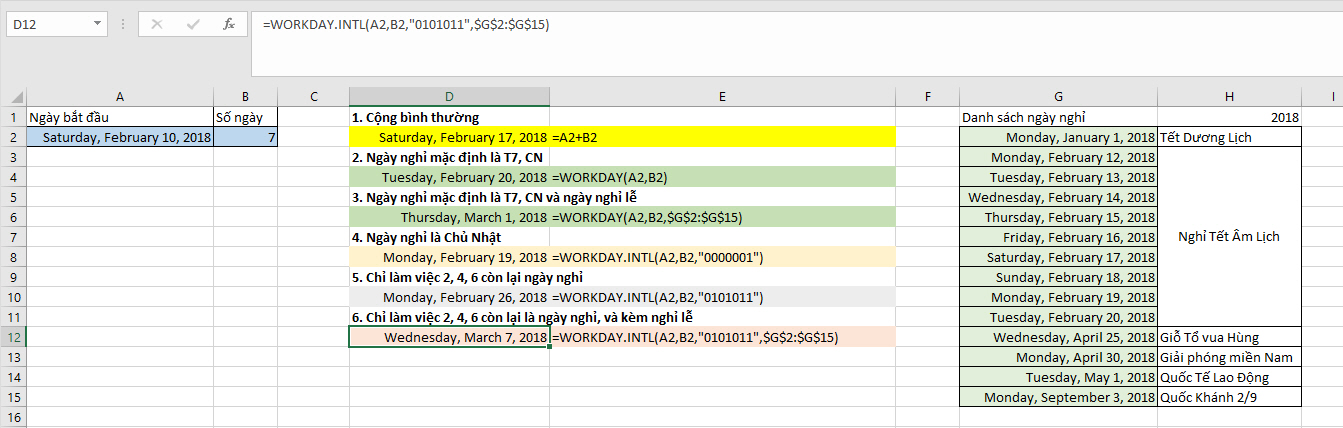Select the Quốc Khánh 2/9 cell
Screen dimensions: 1343x428
(1229, 397)
